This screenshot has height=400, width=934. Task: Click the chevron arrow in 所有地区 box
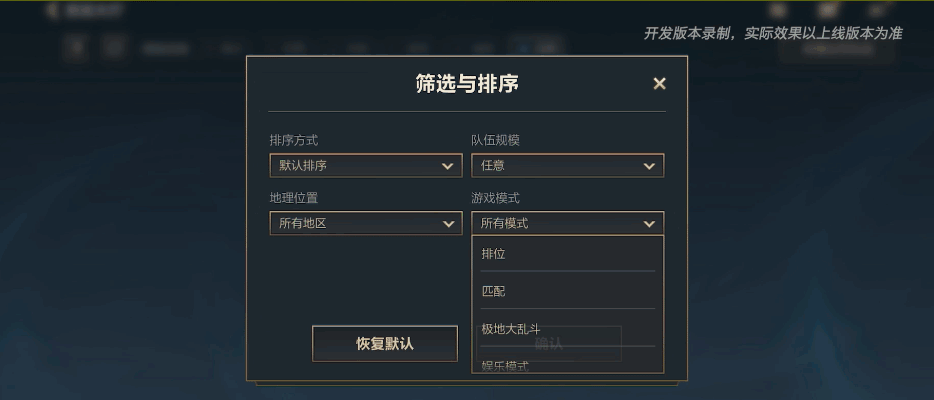coord(448,224)
